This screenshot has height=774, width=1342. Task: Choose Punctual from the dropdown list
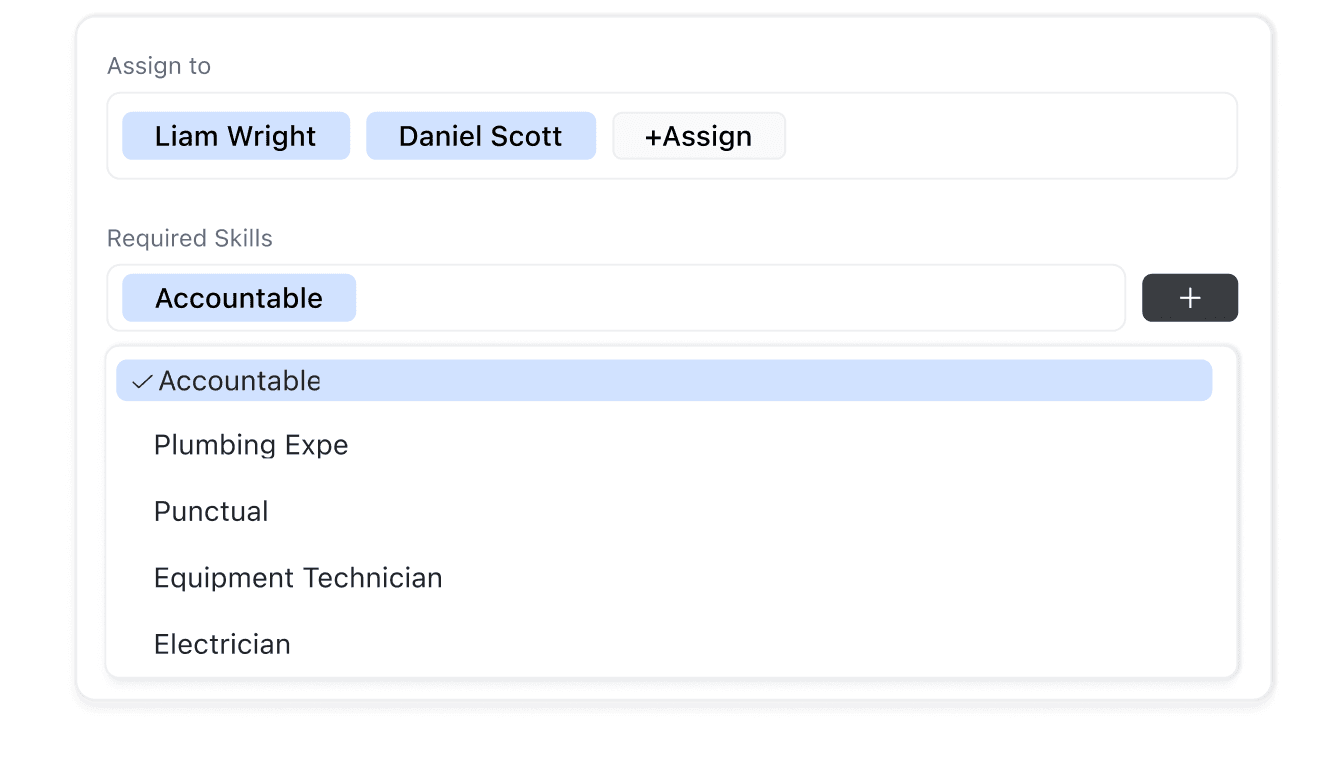point(211,511)
